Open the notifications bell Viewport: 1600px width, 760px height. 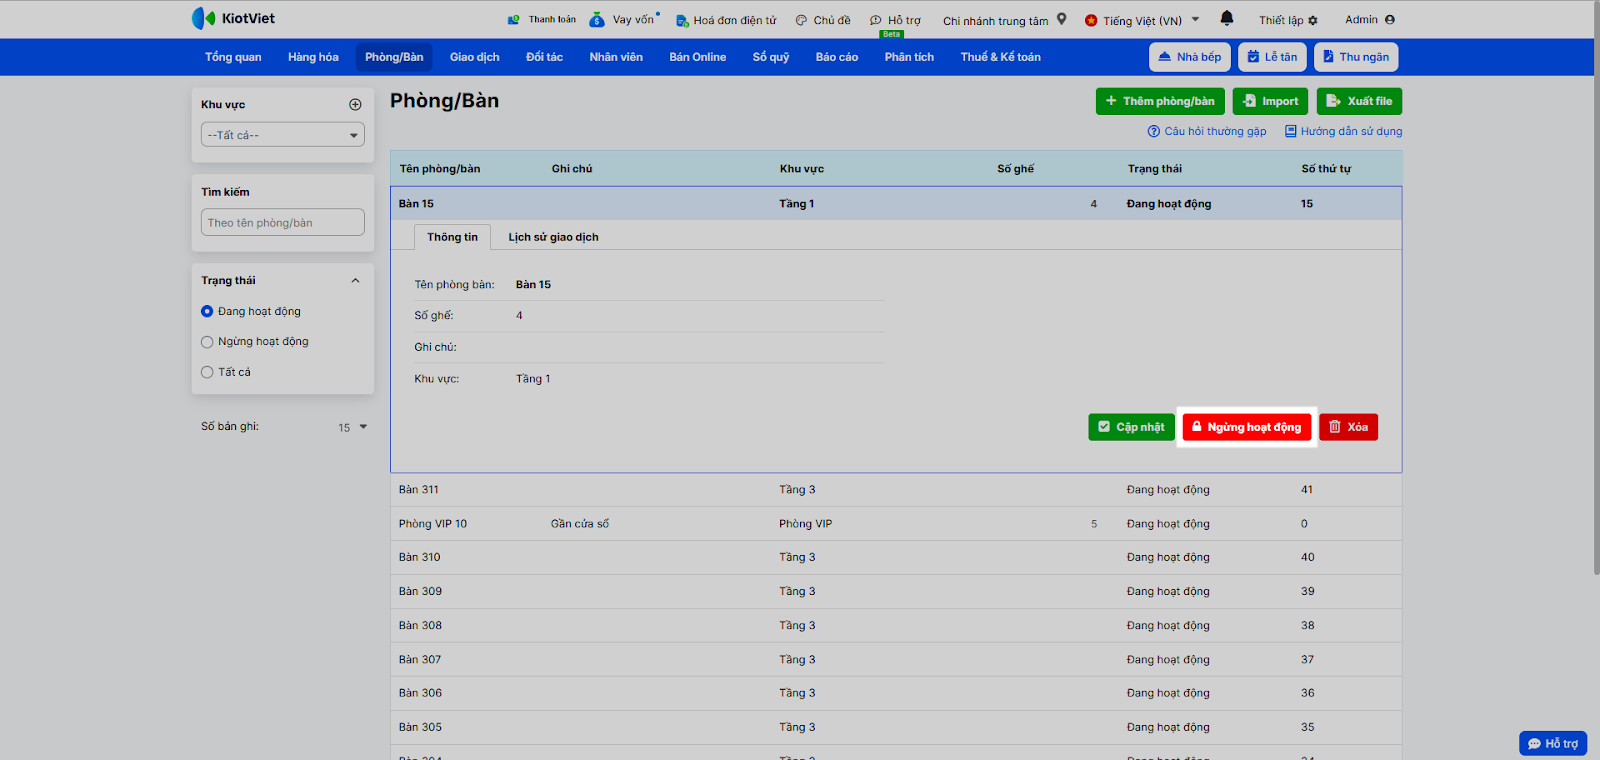[1227, 18]
